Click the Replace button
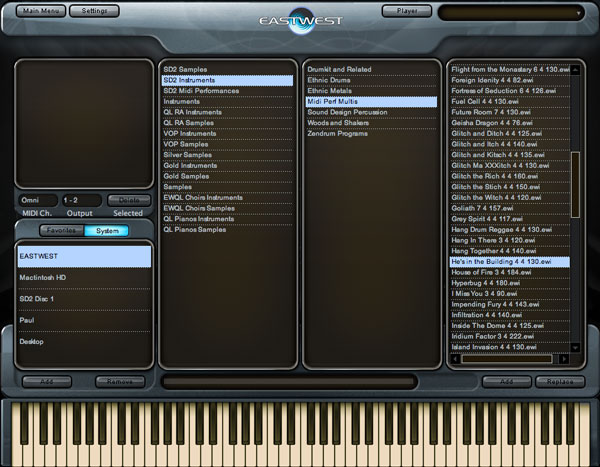The height and width of the screenshot is (467, 600). 560,382
